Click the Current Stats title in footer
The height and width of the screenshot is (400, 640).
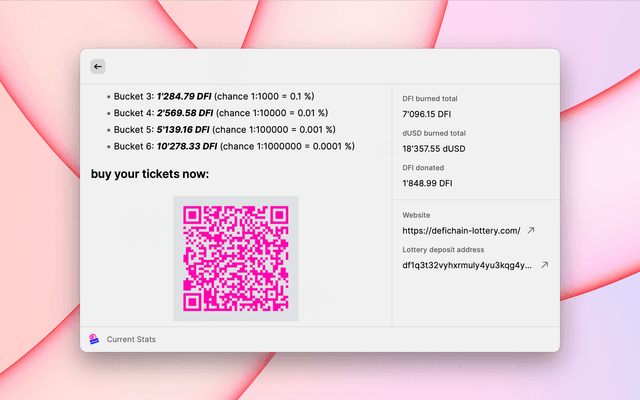click(x=131, y=340)
